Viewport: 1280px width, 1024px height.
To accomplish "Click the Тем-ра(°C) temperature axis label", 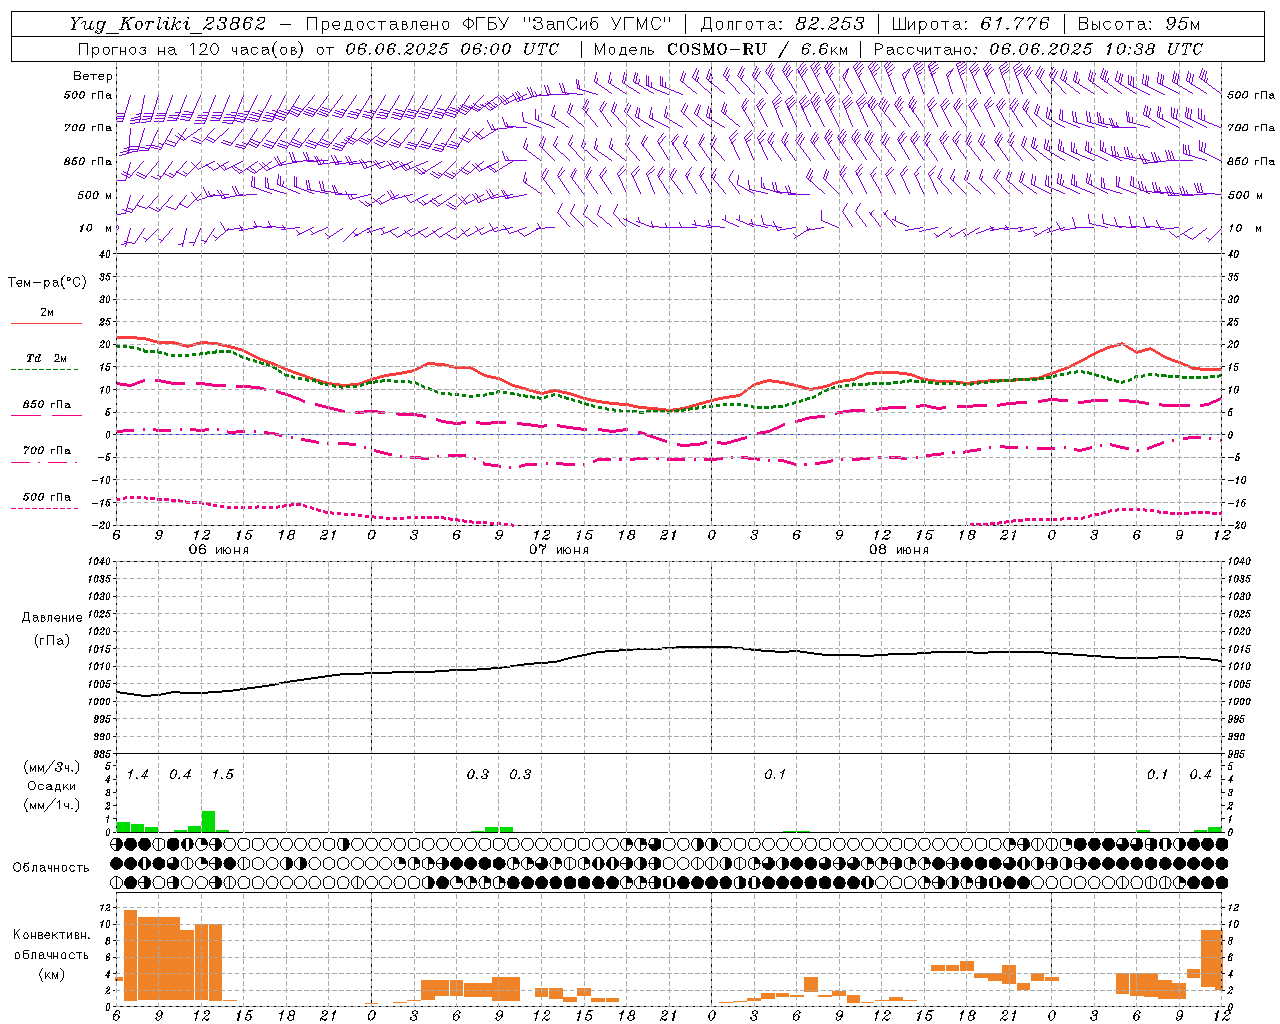I will click(47, 283).
